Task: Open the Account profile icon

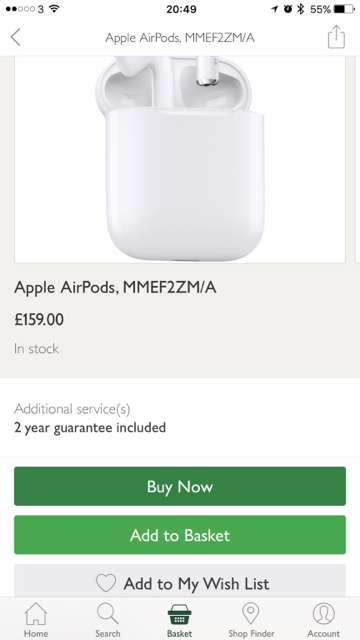Action: 323,613
